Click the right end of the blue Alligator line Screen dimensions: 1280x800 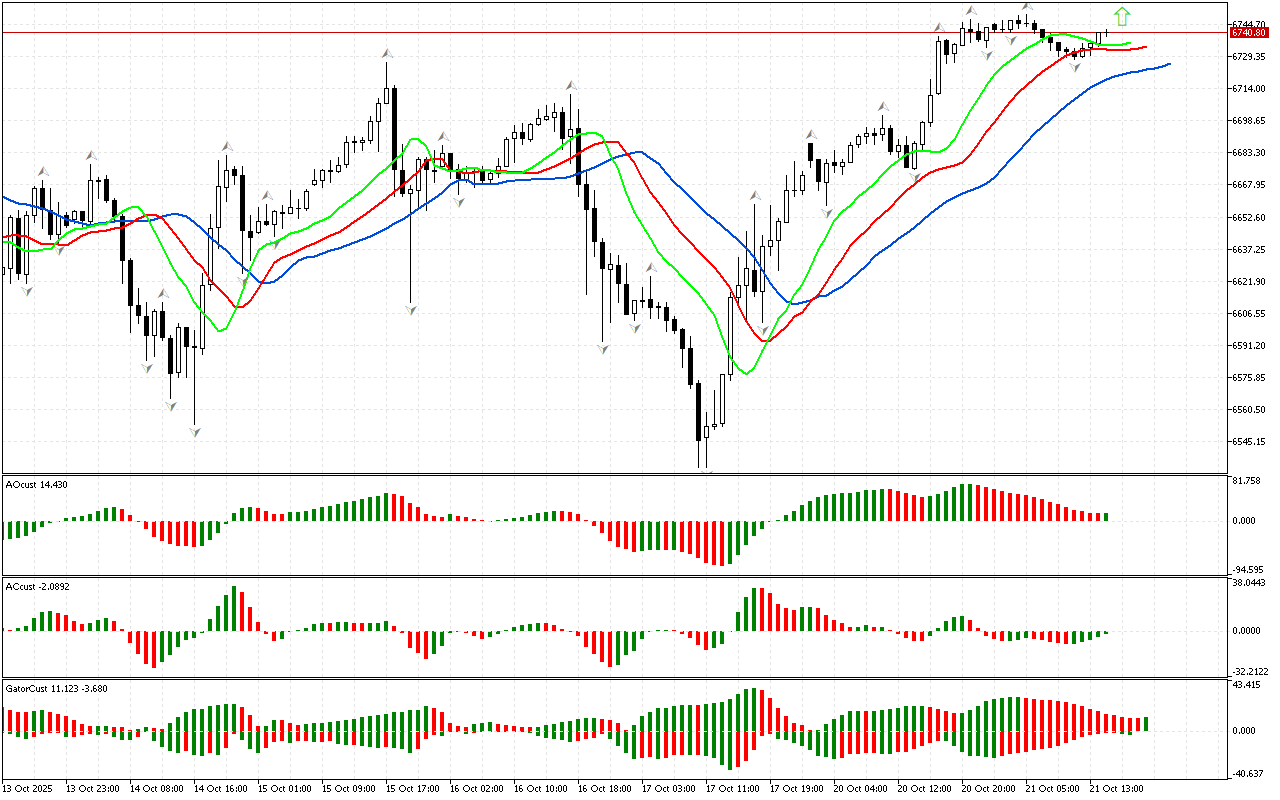point(1168,64)
